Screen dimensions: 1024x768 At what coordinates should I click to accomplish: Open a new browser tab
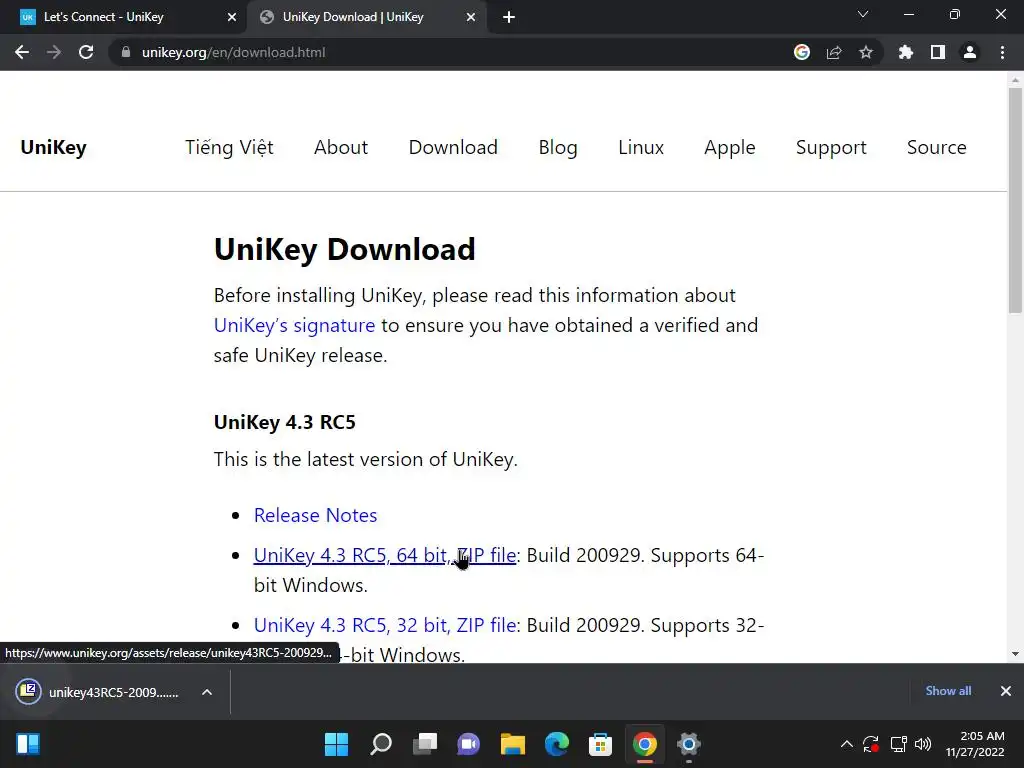coord(509,17)
